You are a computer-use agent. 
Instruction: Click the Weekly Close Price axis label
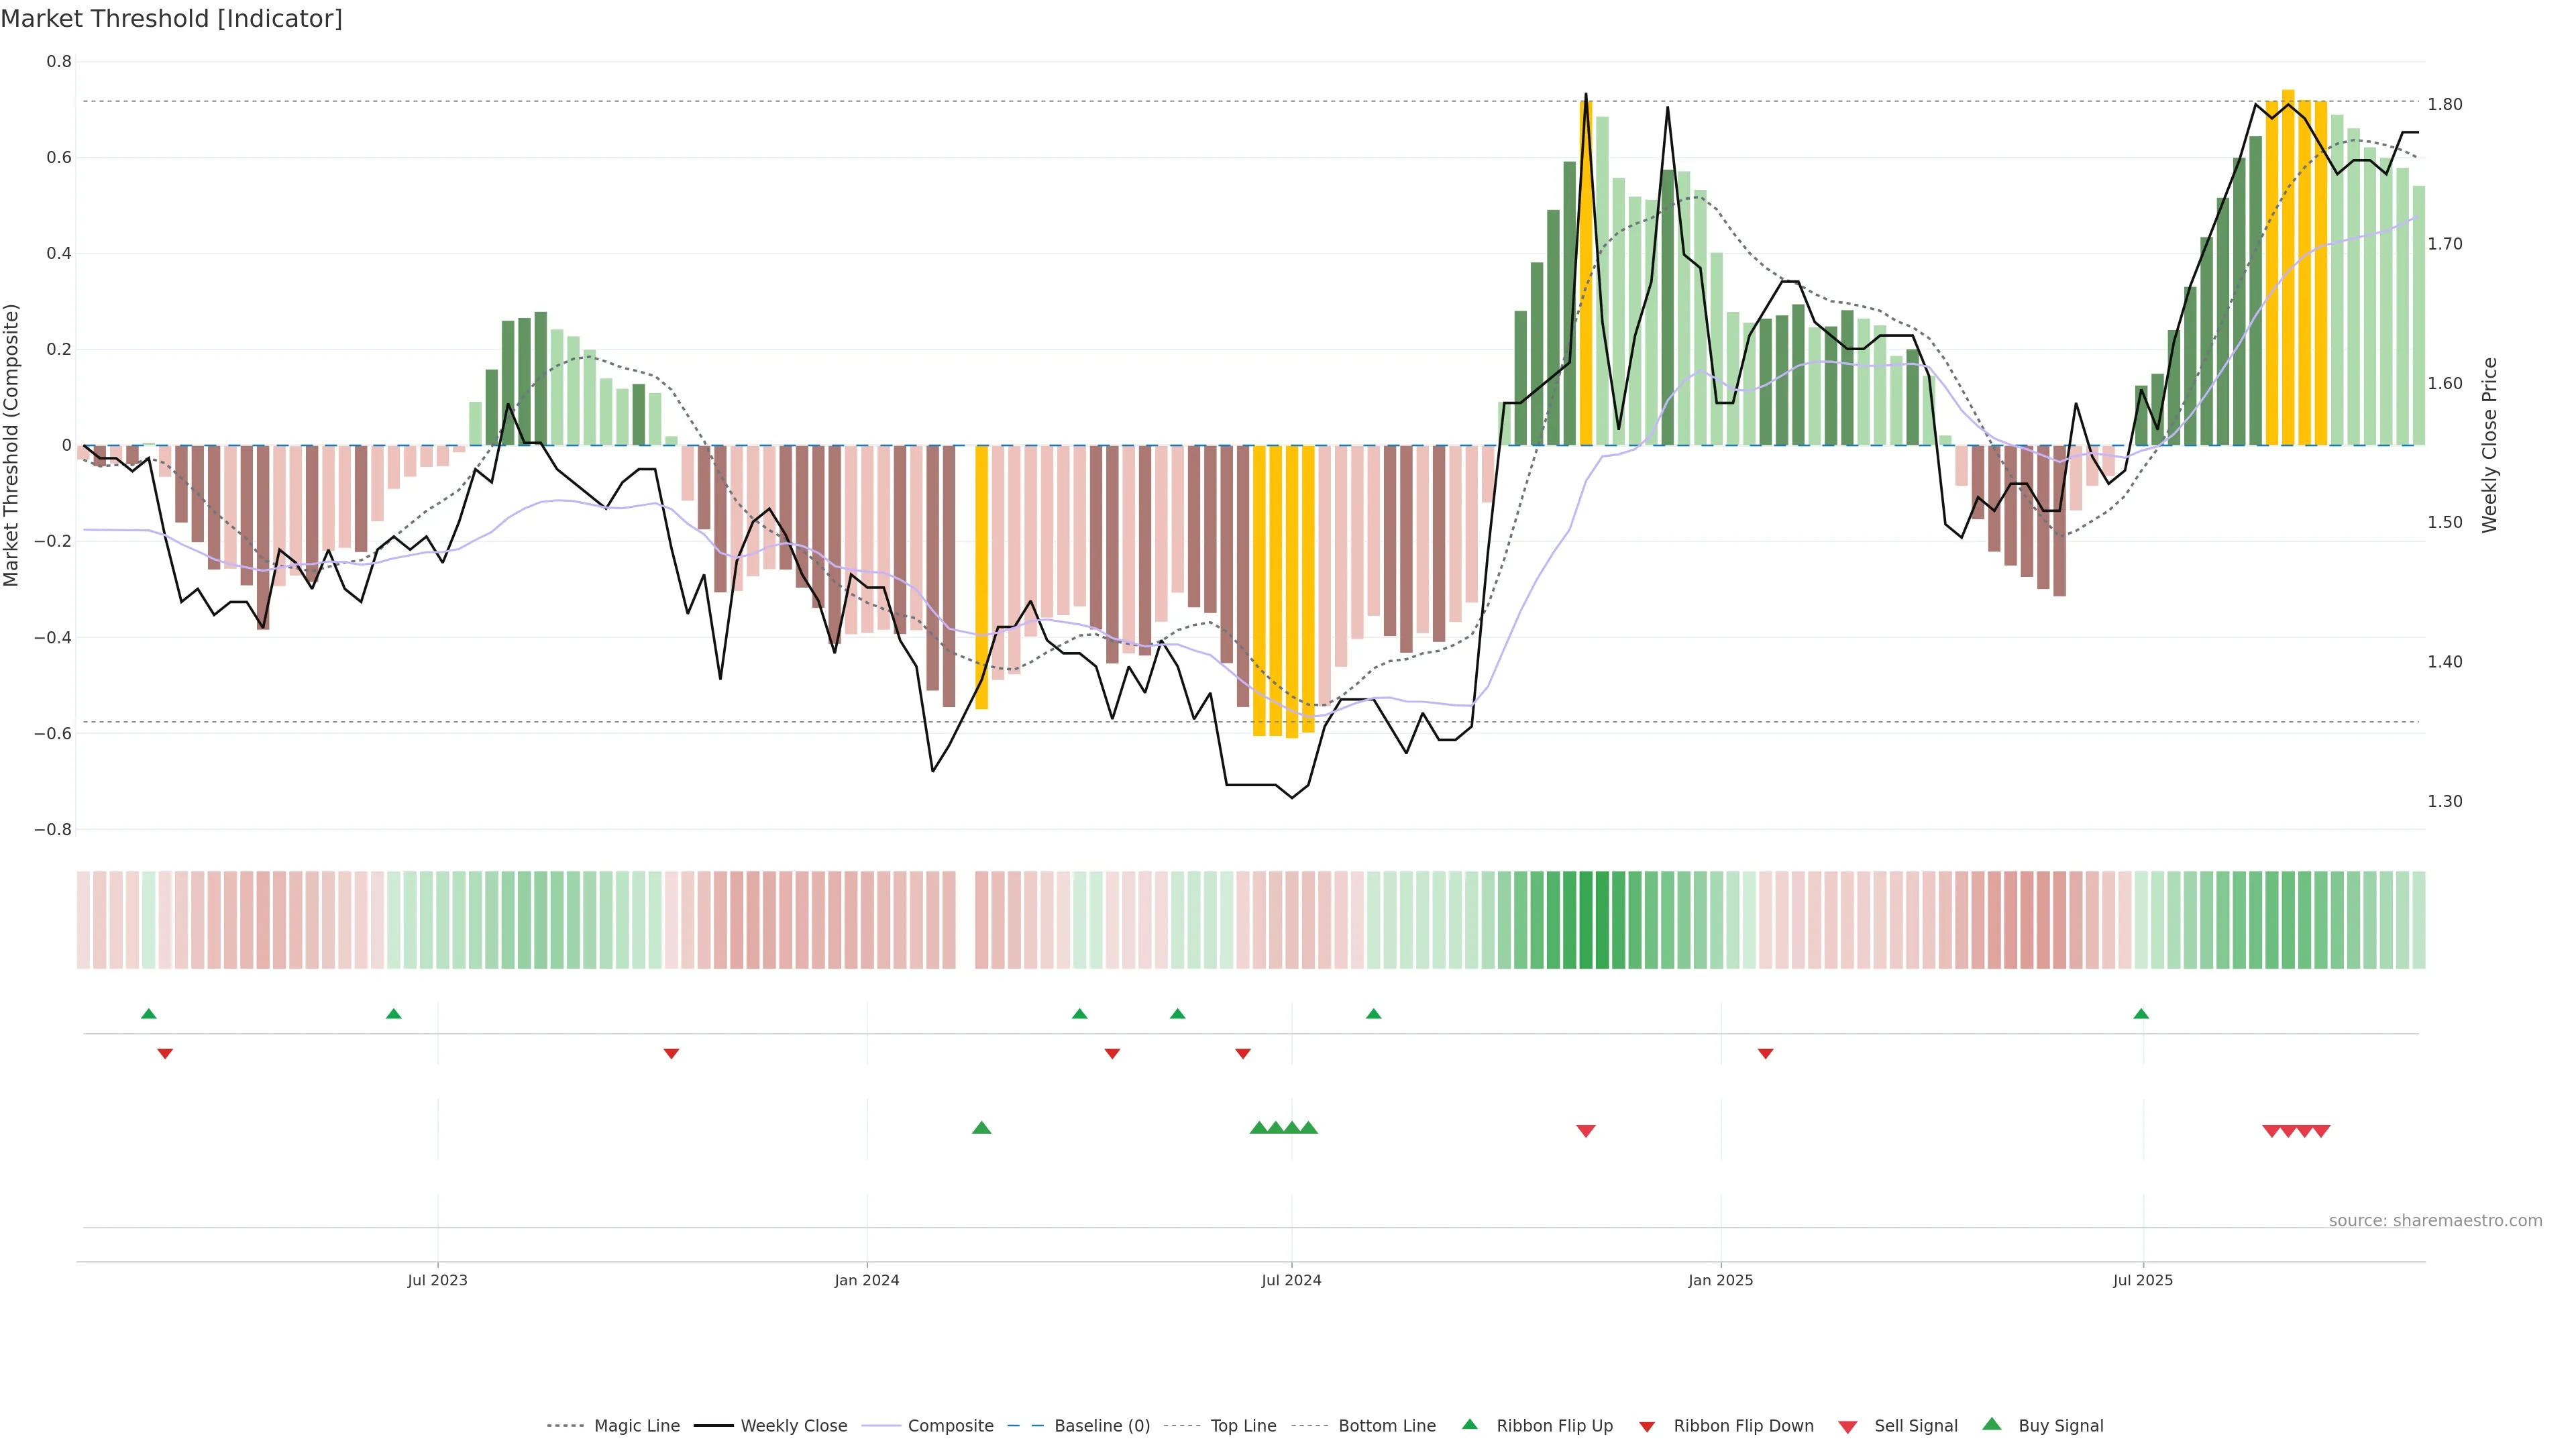click(2489, 445)
